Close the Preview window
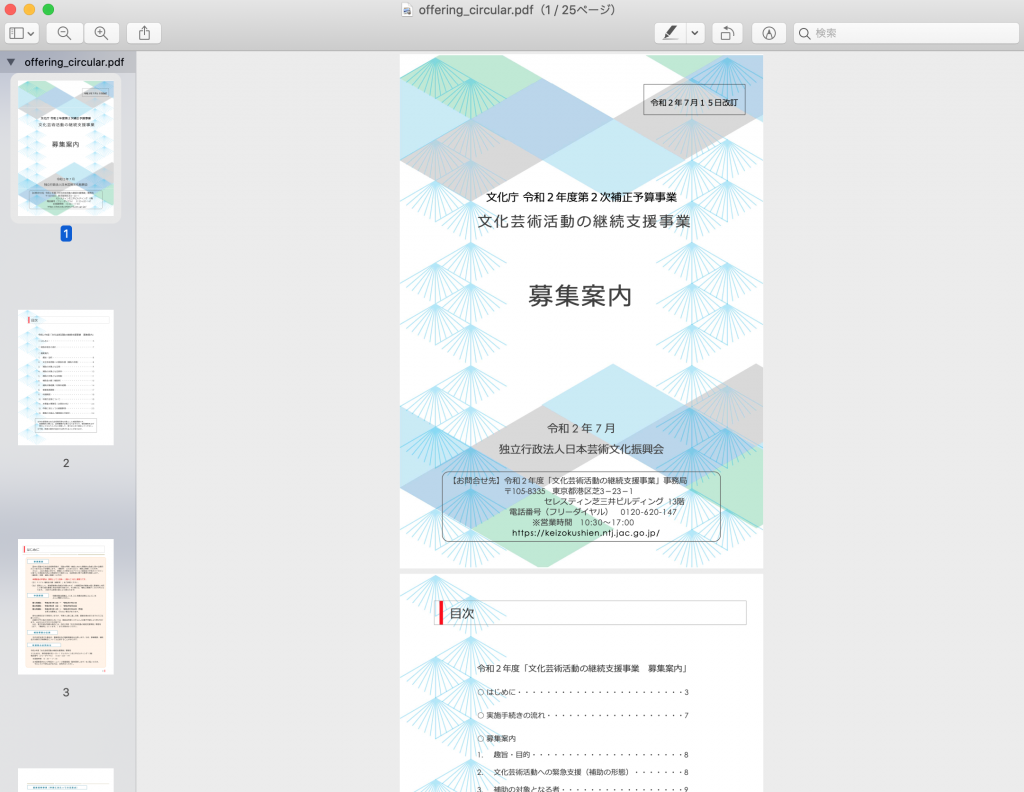Screen dimensions: 1024x792 tap(10, 9)
